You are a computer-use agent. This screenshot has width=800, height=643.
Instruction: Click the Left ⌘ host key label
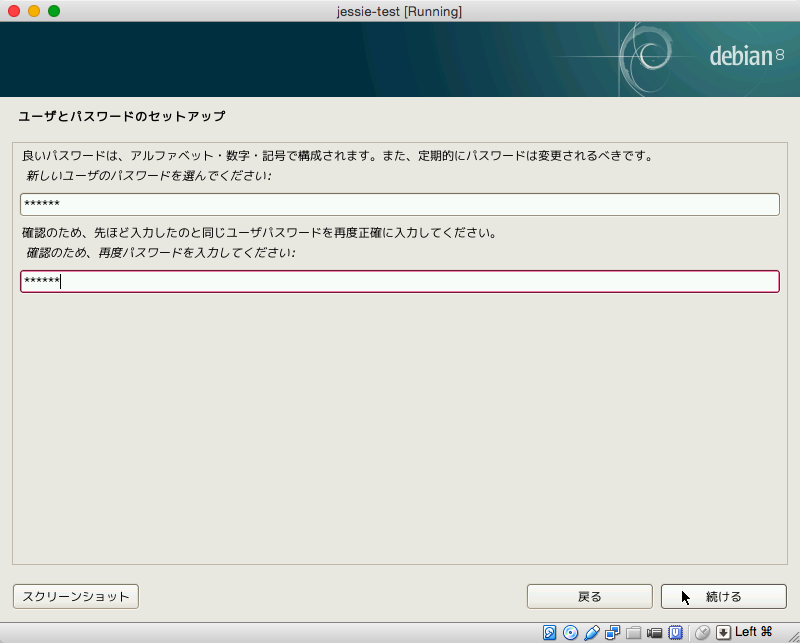click(x=753, y=632)
